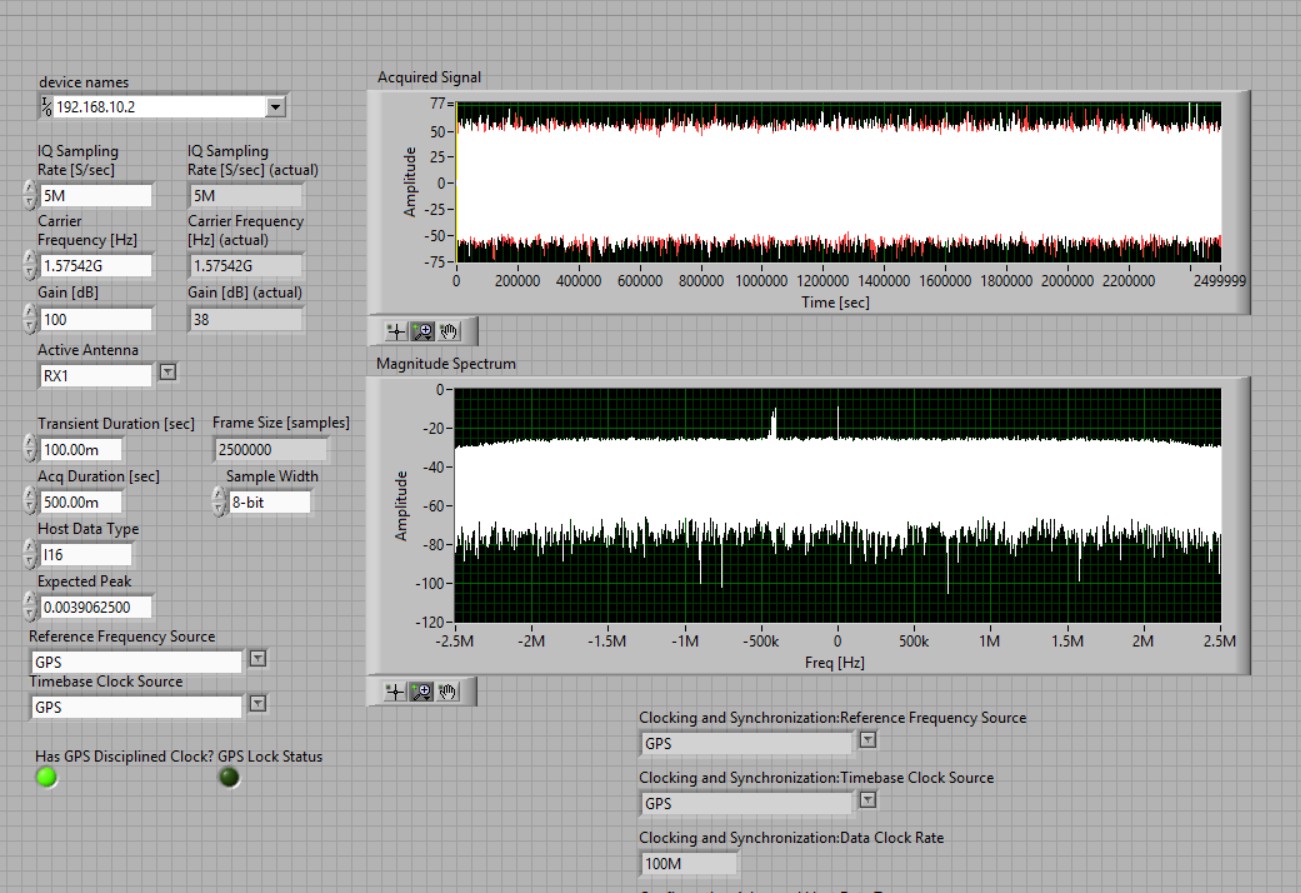Click the Magnitude Spectrum graph plot area
1301x893 pixels.
pyautogui.click(x=838, y=506)
